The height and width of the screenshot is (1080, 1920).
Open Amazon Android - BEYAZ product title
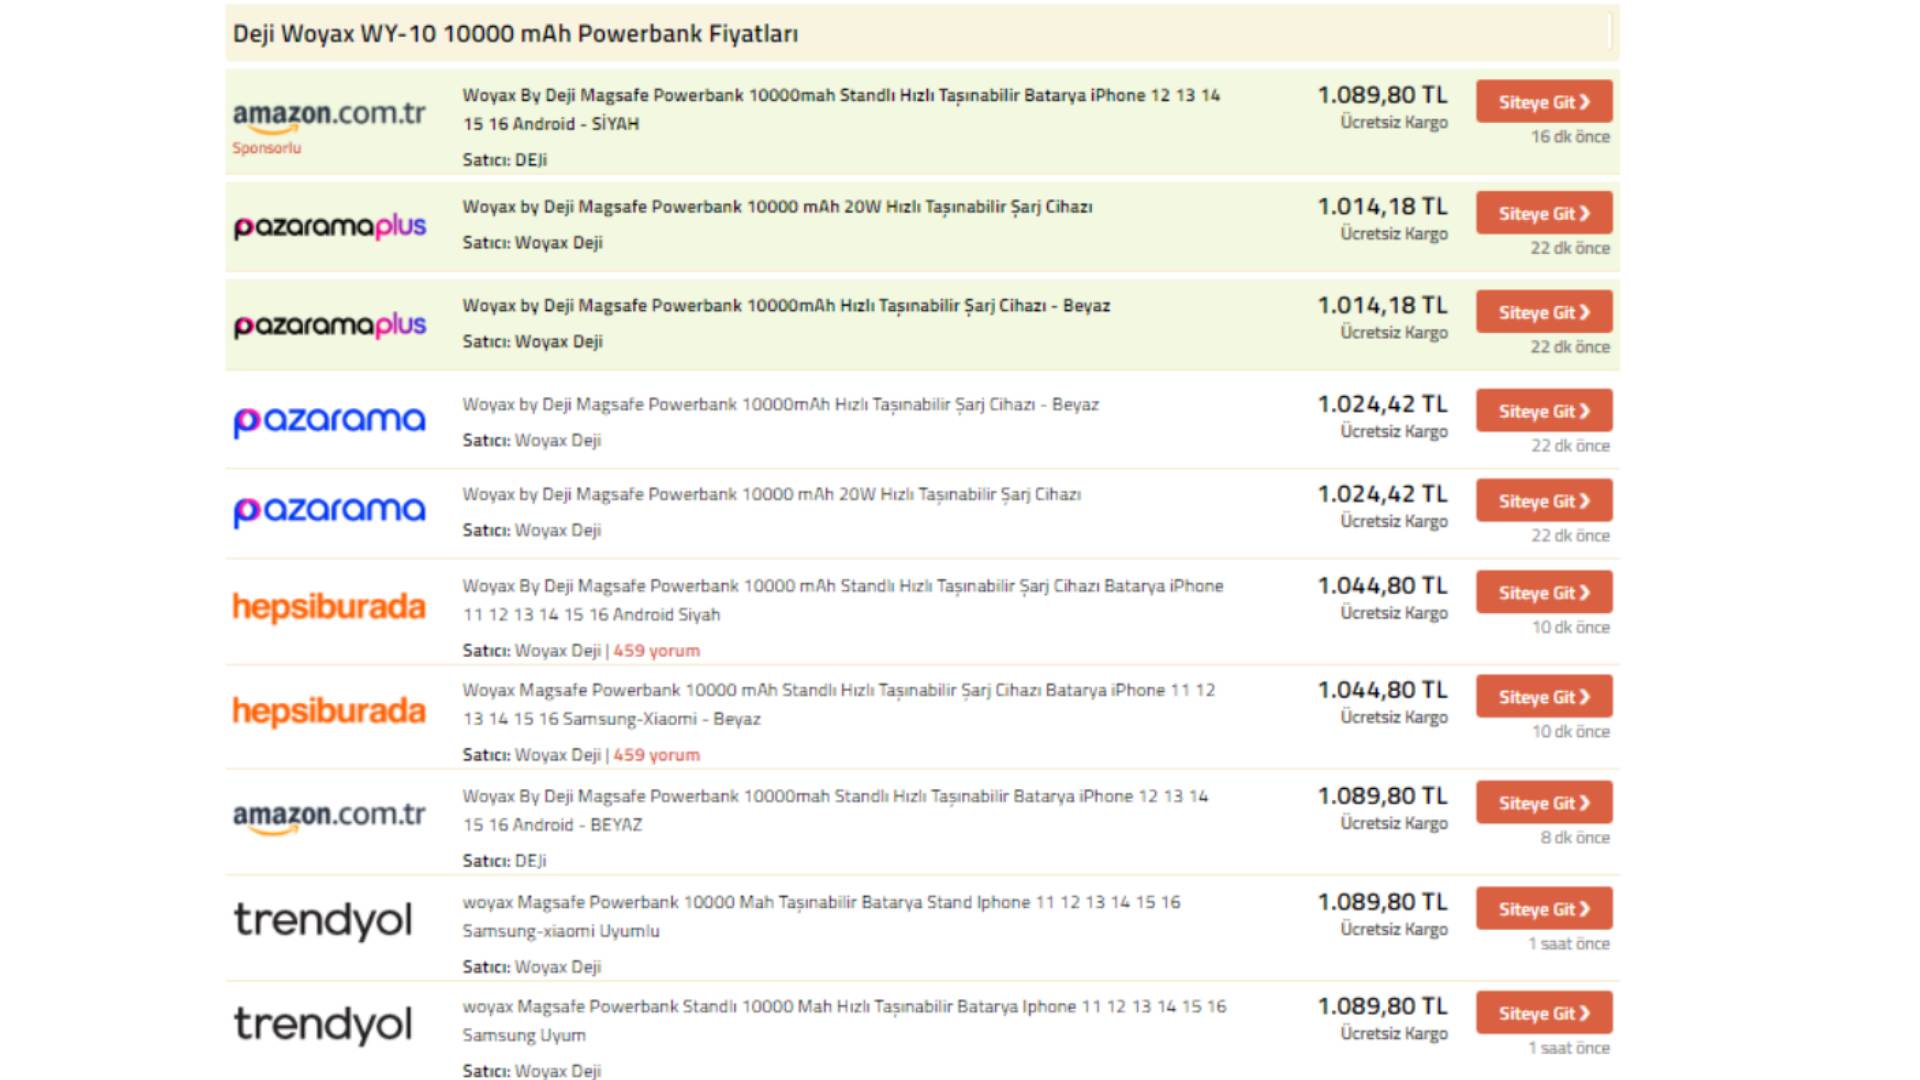tap(835, 810)
